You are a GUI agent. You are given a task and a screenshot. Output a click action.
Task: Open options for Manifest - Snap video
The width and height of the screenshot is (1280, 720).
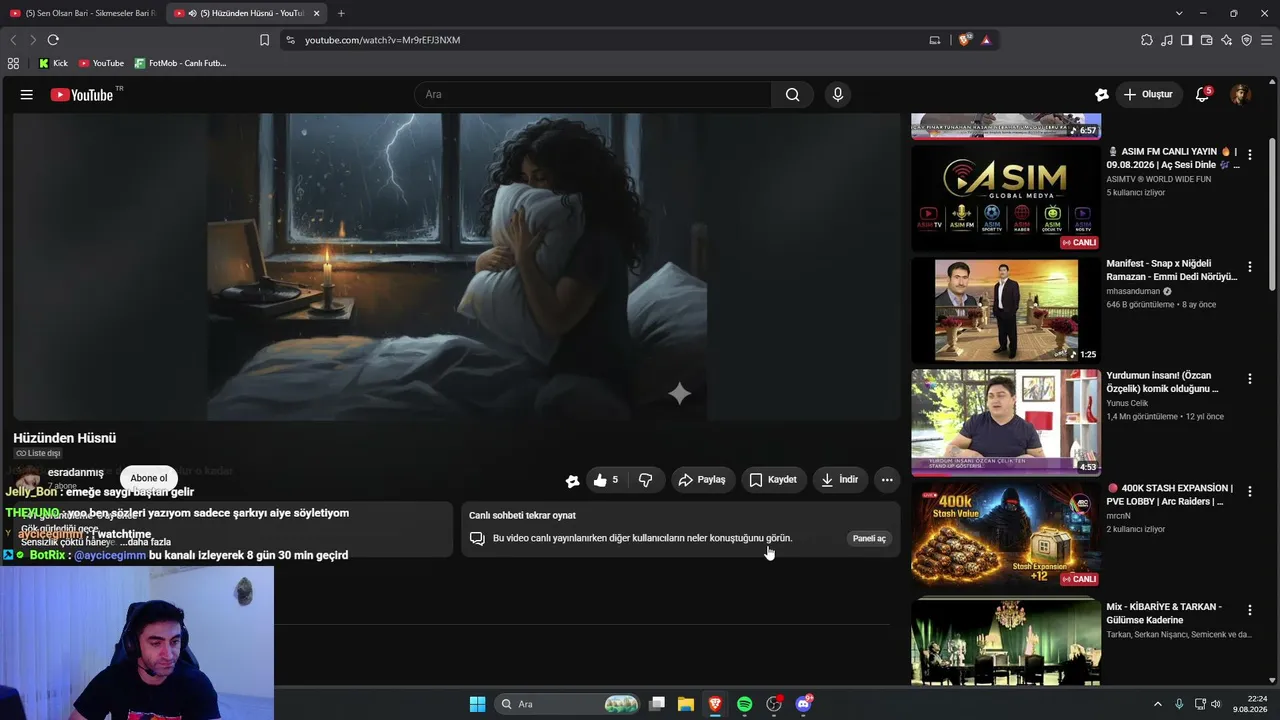(x=1249, y=267)
